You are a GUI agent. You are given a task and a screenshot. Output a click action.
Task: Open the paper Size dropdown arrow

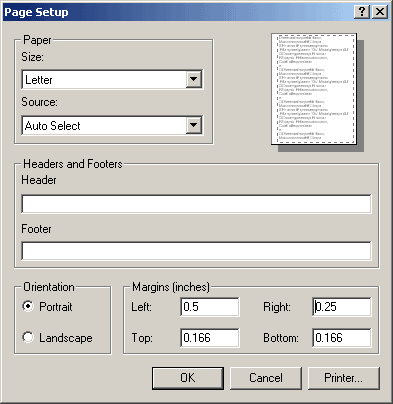(x=194, y=79)
